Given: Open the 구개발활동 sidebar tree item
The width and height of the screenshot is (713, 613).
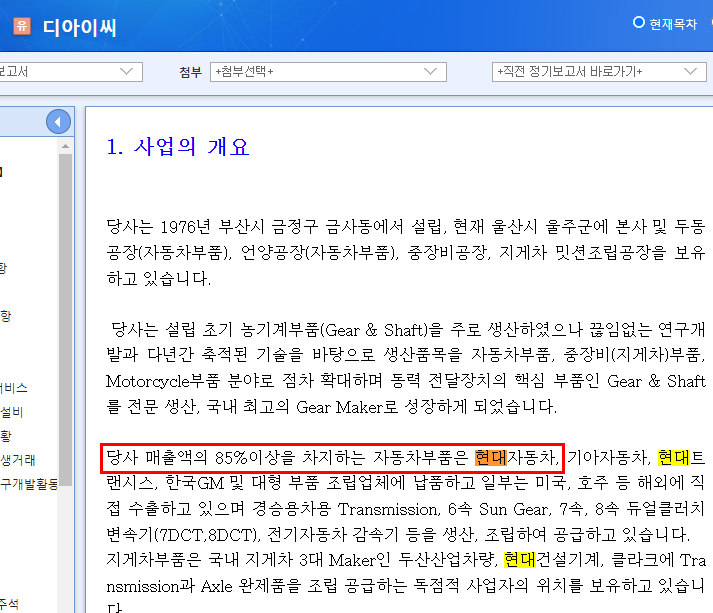Looking at the screenshot, I should [29, 484].
